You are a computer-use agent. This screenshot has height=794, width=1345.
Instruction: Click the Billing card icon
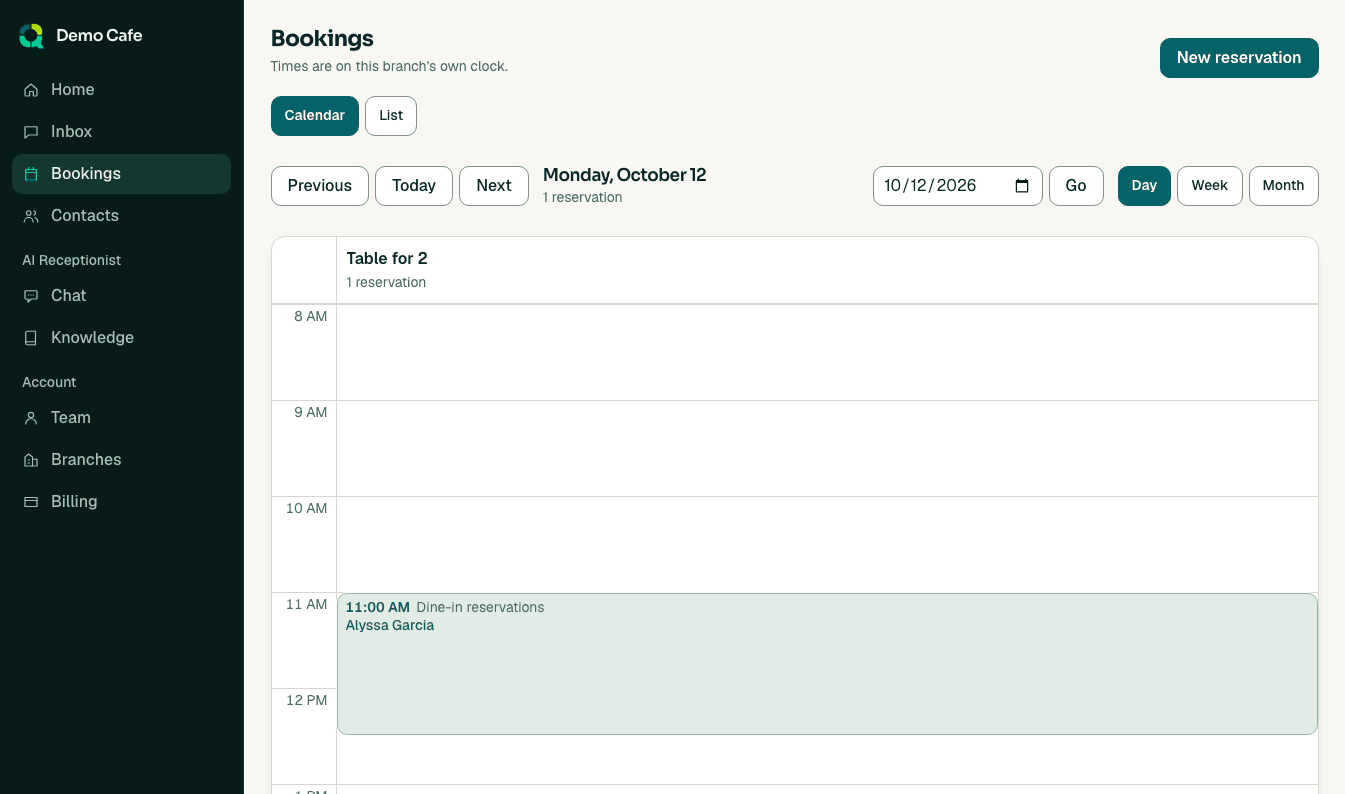(31, 502)
